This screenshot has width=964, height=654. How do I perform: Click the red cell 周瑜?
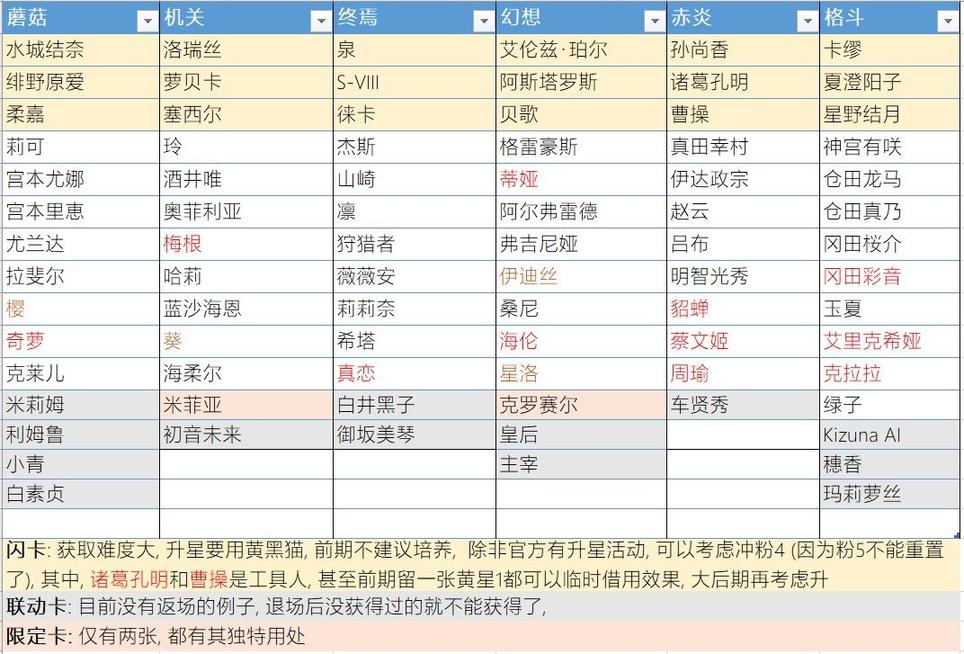(743, 373)
